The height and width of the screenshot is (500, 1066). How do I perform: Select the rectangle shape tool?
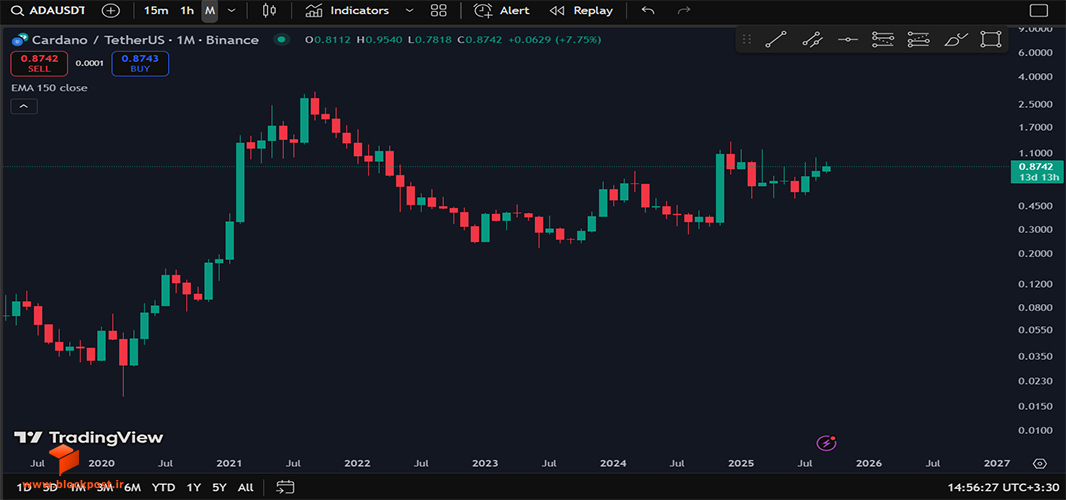(991, 39)
